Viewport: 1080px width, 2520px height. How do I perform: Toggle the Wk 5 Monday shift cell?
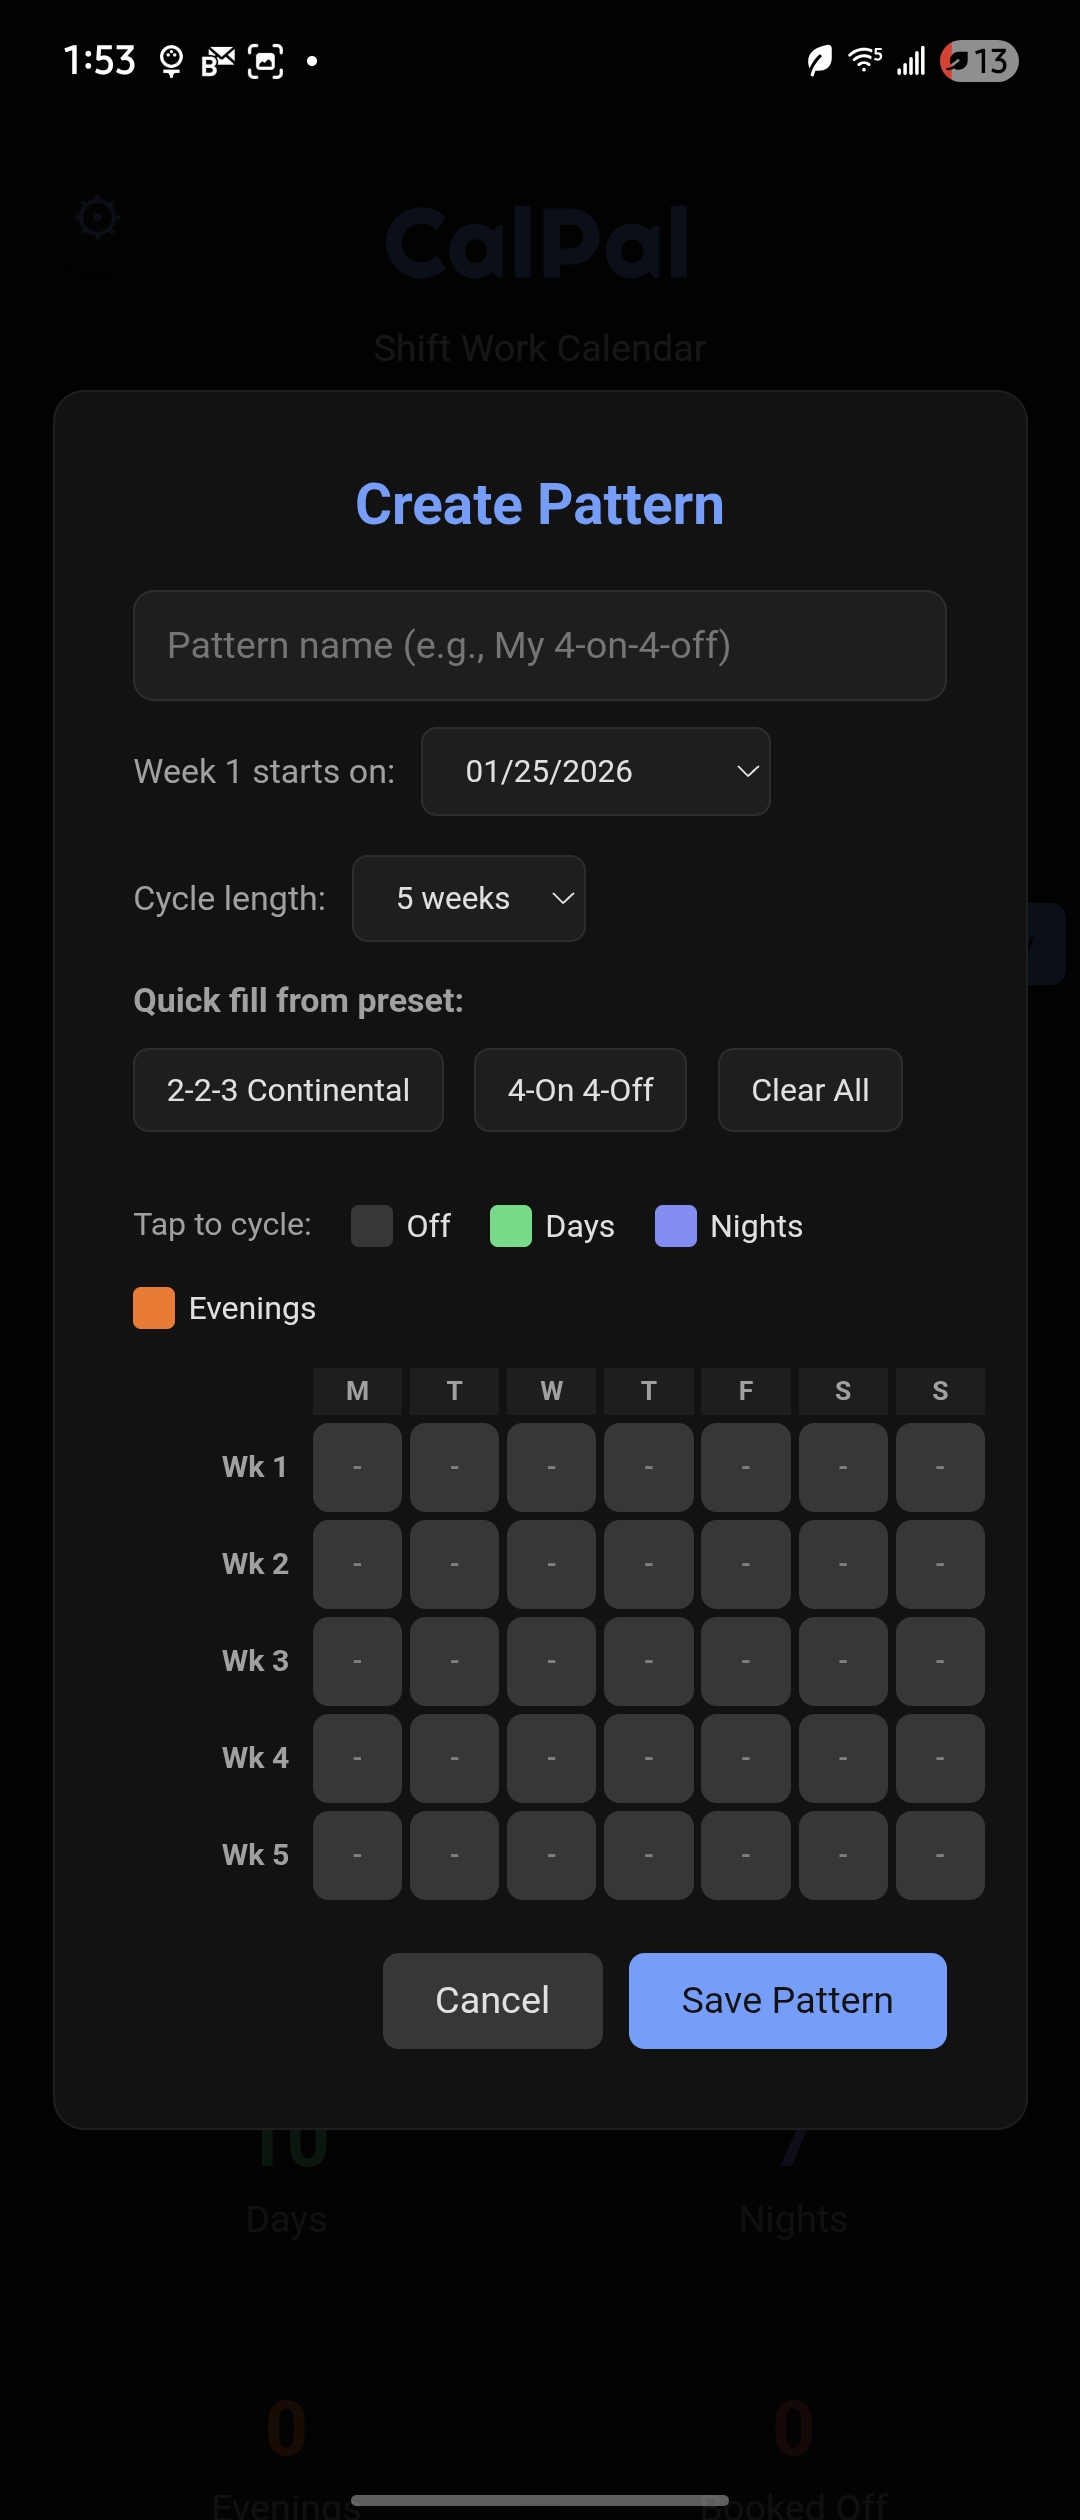(357, 1855)
